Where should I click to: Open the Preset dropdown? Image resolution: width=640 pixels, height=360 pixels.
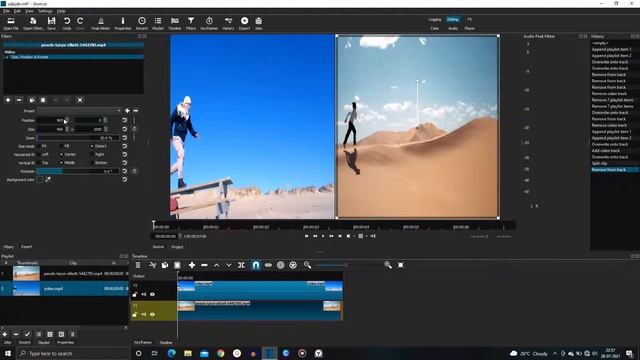pos(79,111)
